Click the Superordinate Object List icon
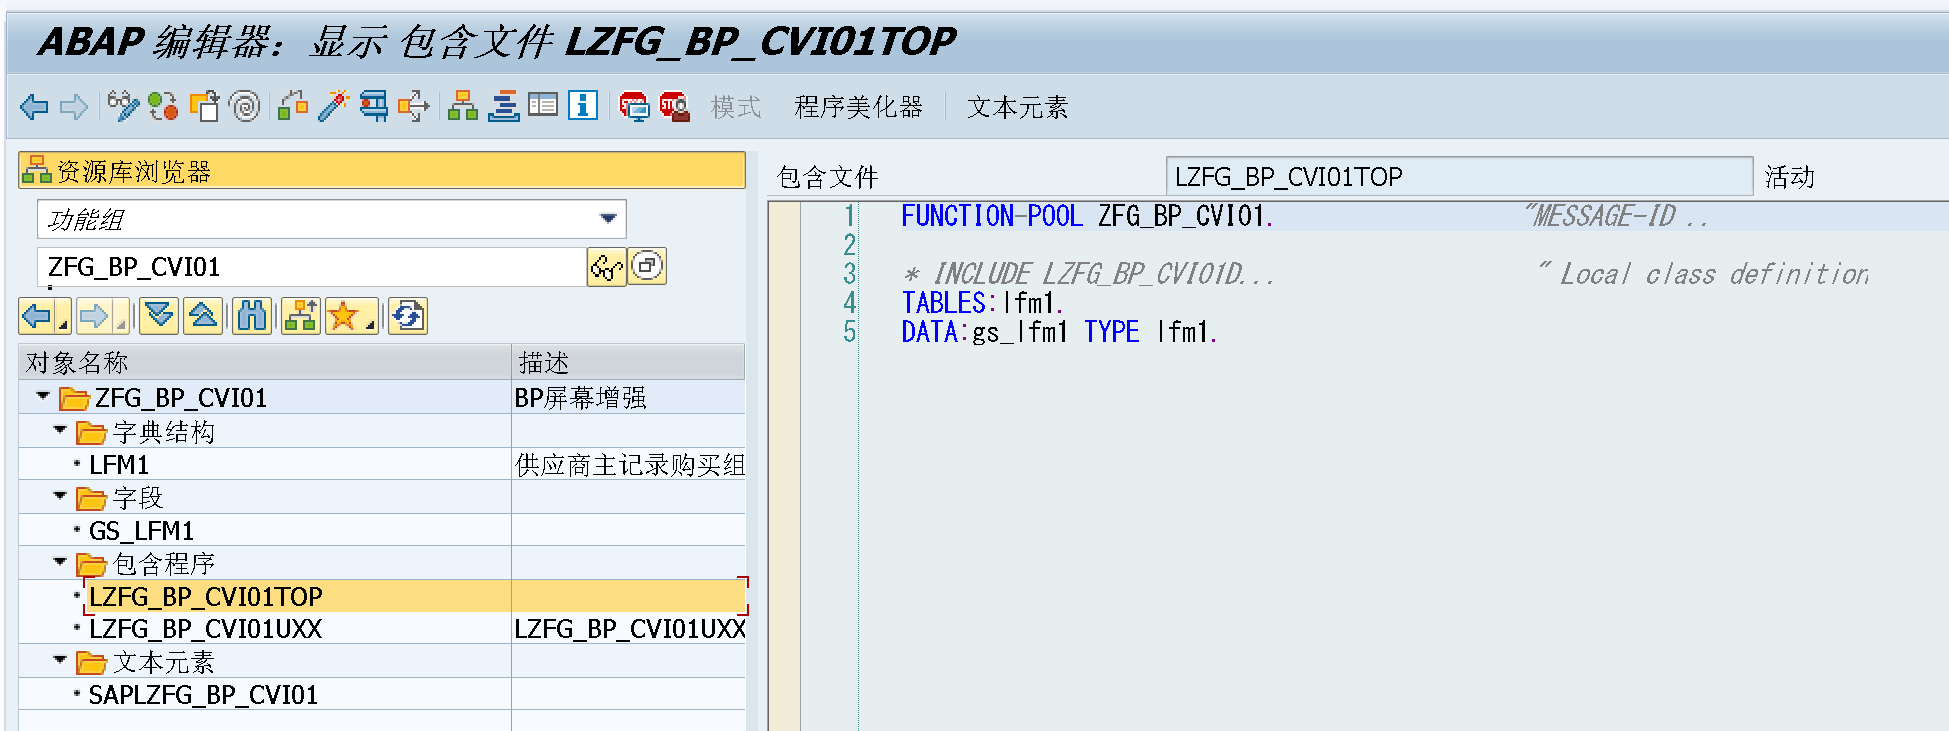 (x=301, y=317)
